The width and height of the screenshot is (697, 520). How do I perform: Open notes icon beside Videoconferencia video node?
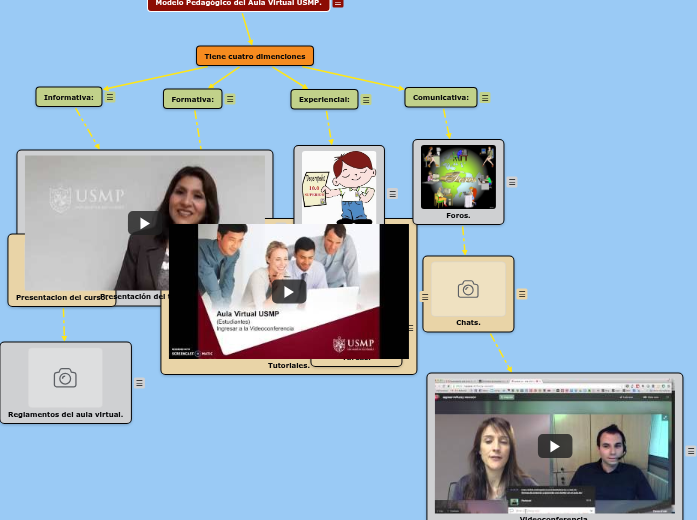coord(691,451)
